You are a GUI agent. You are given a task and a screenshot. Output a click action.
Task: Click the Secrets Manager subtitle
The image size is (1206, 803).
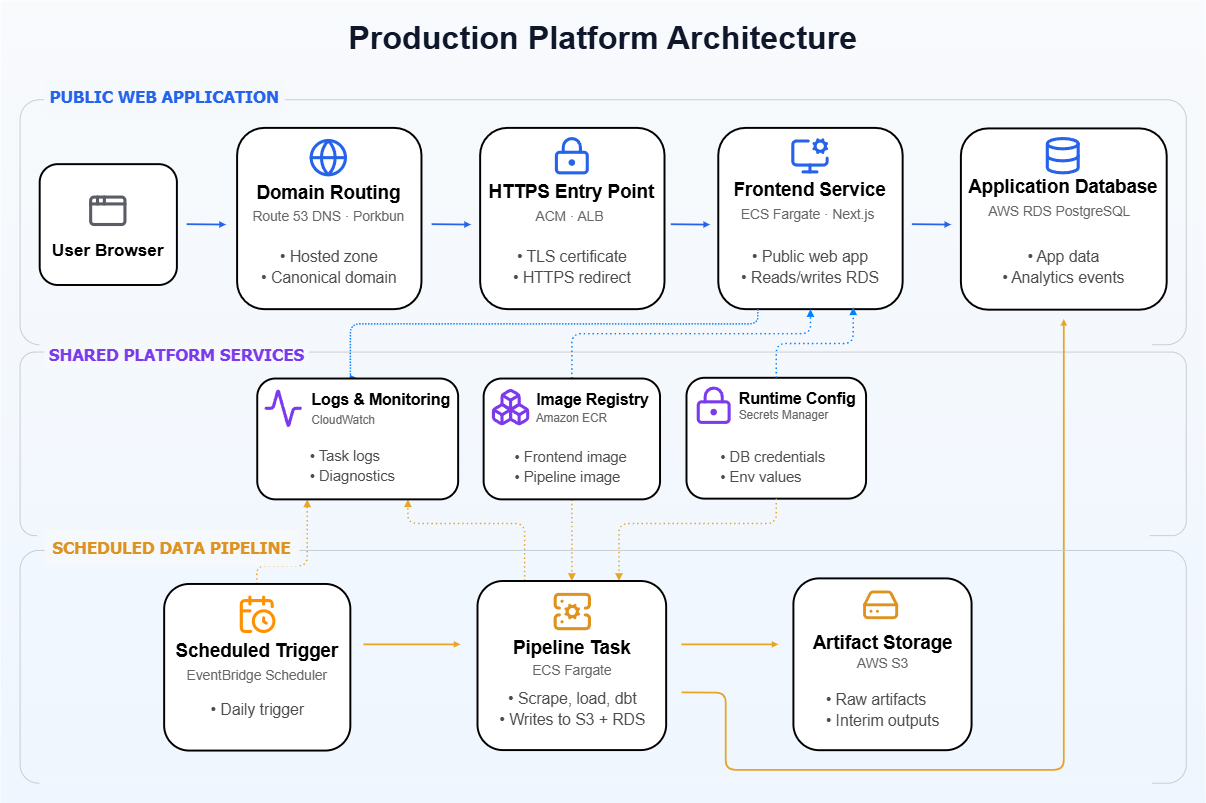pos(783,415)
